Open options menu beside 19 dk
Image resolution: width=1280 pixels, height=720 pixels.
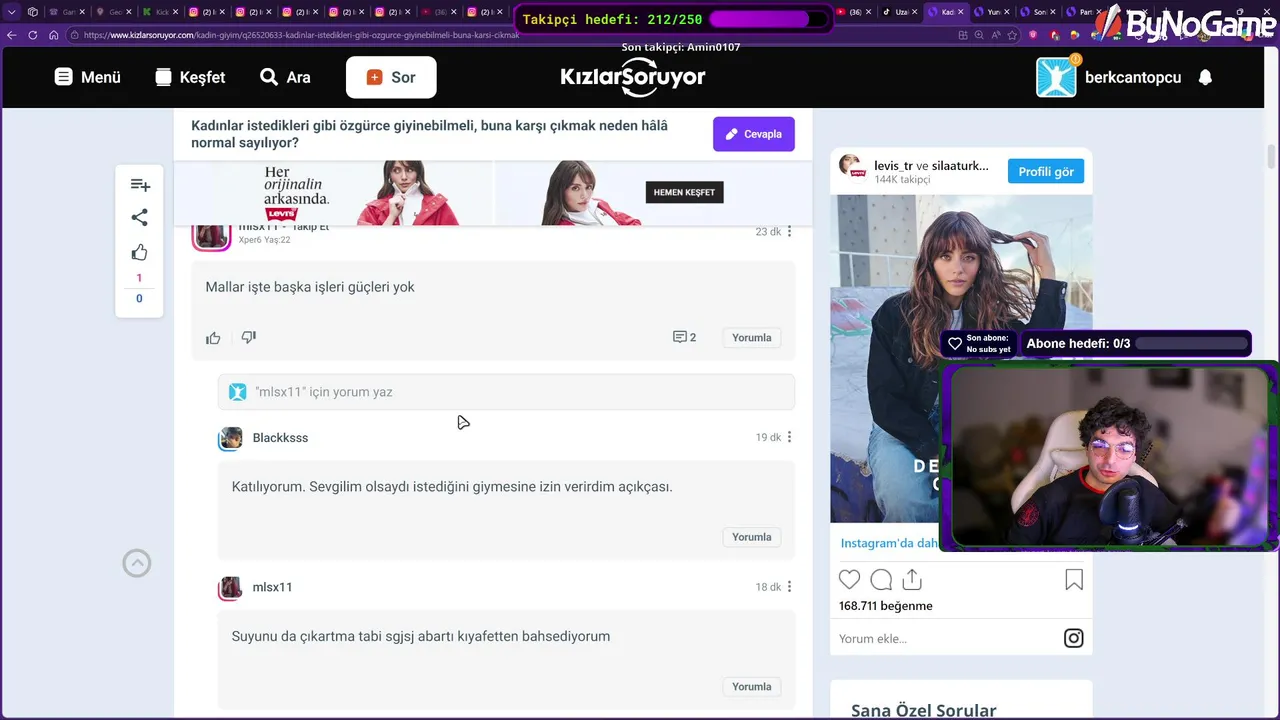tap(789, 438)
